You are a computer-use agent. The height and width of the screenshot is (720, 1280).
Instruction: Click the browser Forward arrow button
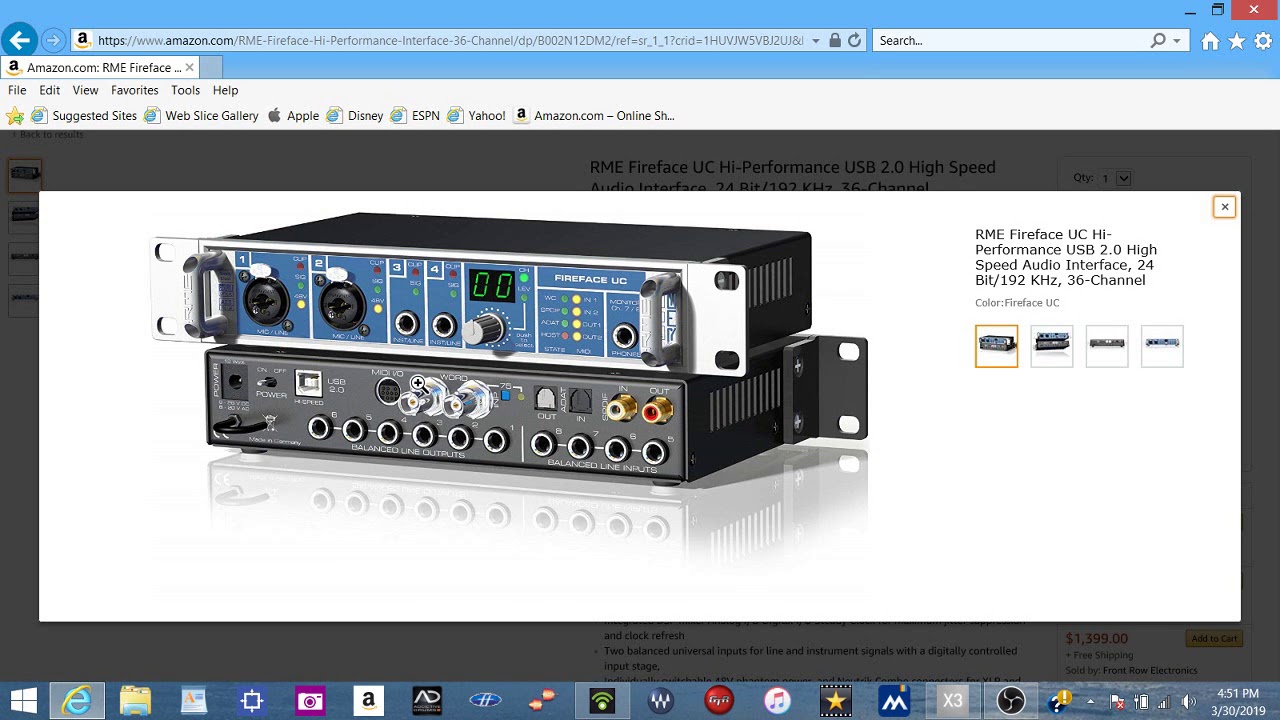(x=53, y=41)
